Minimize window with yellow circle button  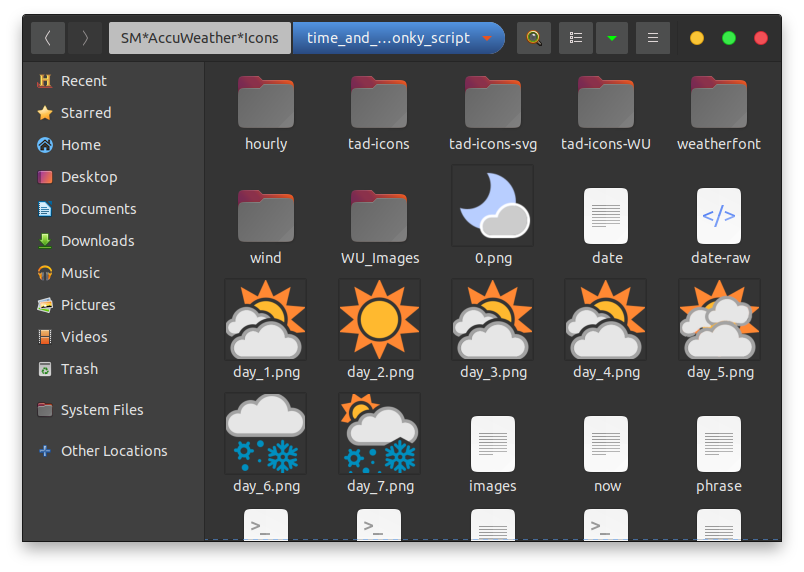(697, 38)
